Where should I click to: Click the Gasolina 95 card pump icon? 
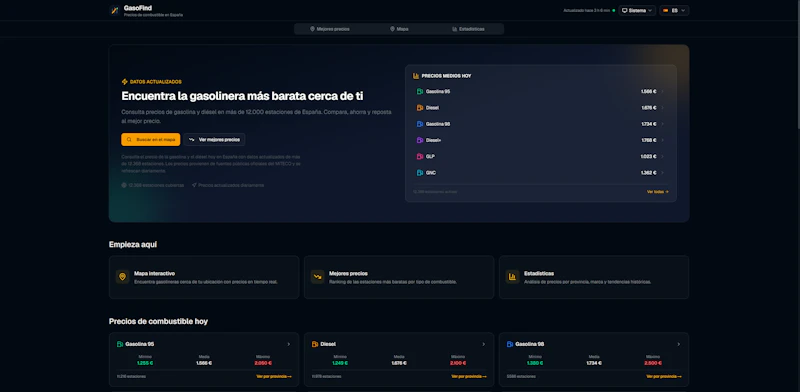120,344
